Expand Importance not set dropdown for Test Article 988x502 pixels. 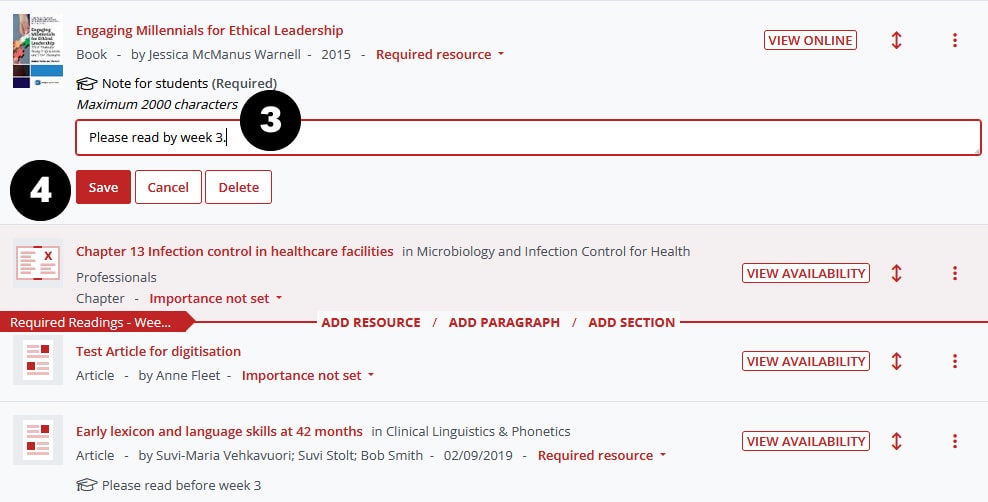coord(308,376)
